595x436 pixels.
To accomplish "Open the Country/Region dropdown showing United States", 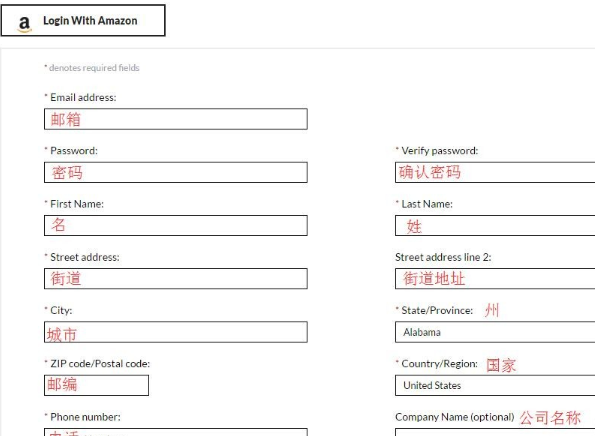I will click(495, 385).
